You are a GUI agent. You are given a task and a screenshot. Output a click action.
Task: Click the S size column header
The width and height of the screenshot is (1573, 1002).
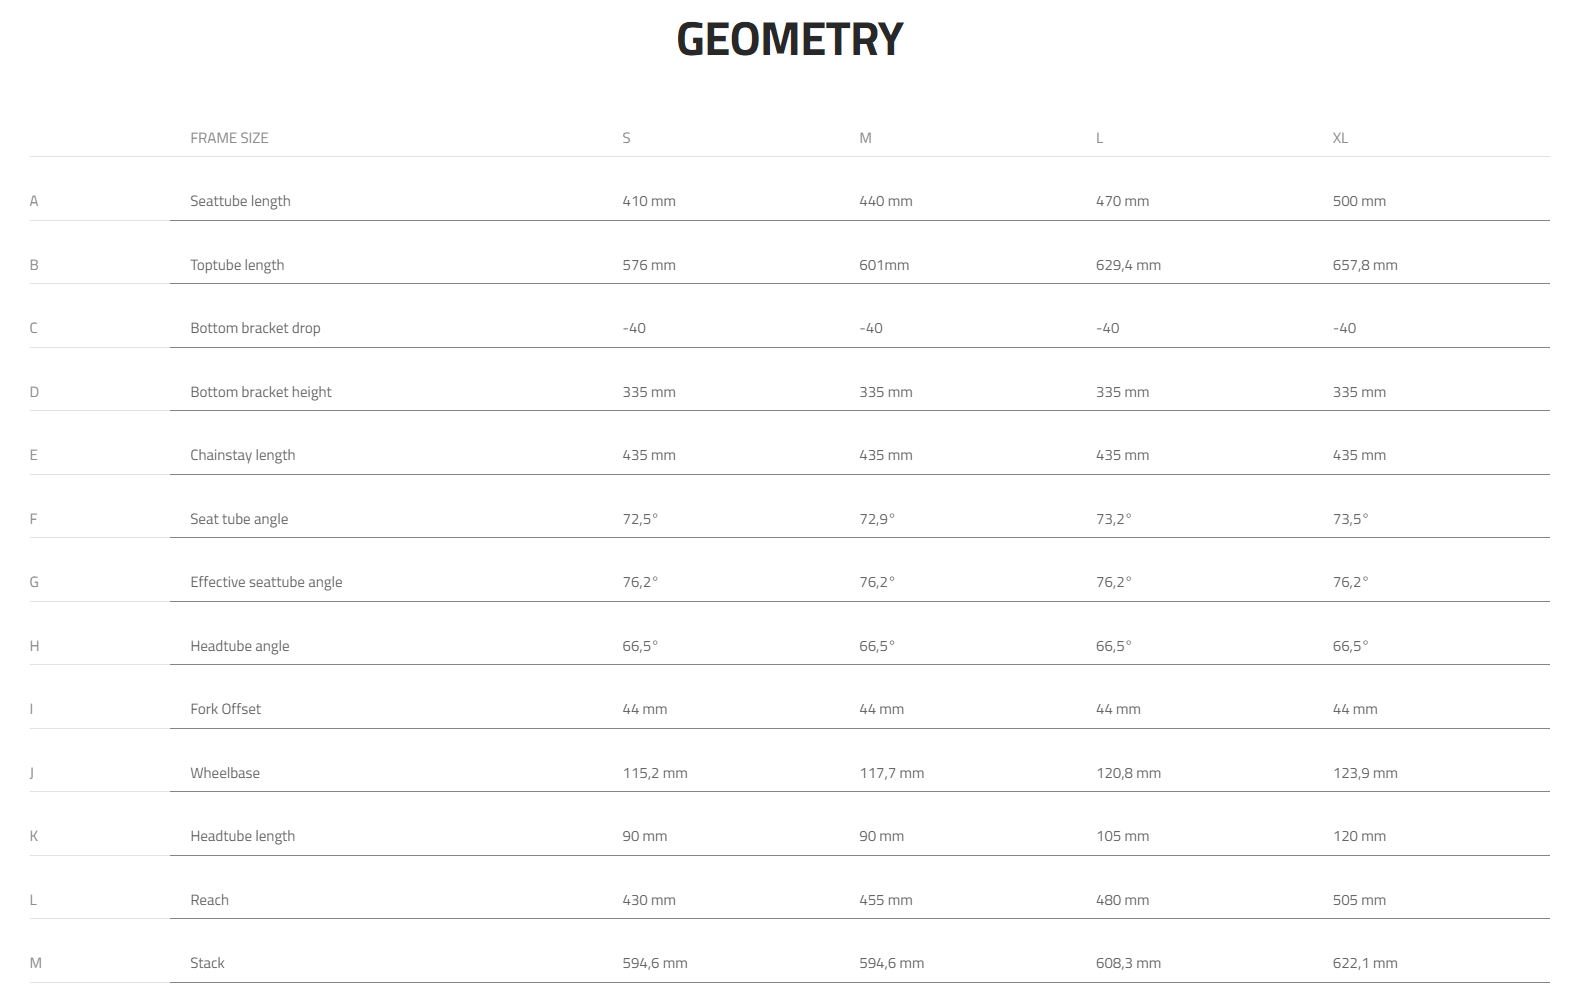click(626, 138)
